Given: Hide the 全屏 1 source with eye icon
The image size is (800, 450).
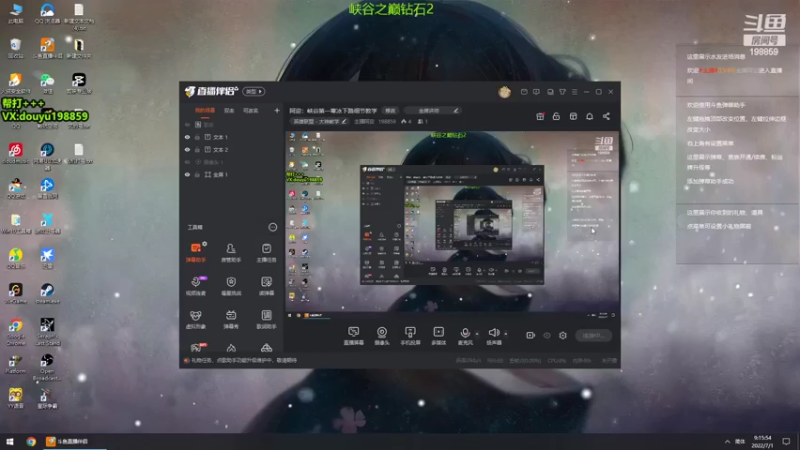Looking at the screenshot, I should pyautogui.click(x=187, y=174).
